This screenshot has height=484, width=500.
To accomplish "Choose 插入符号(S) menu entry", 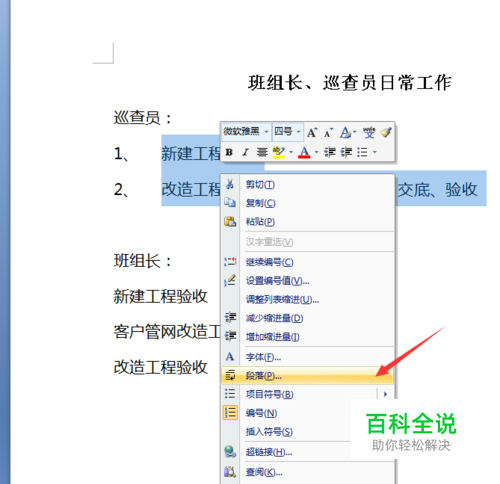I will click(x=269, y=432).
